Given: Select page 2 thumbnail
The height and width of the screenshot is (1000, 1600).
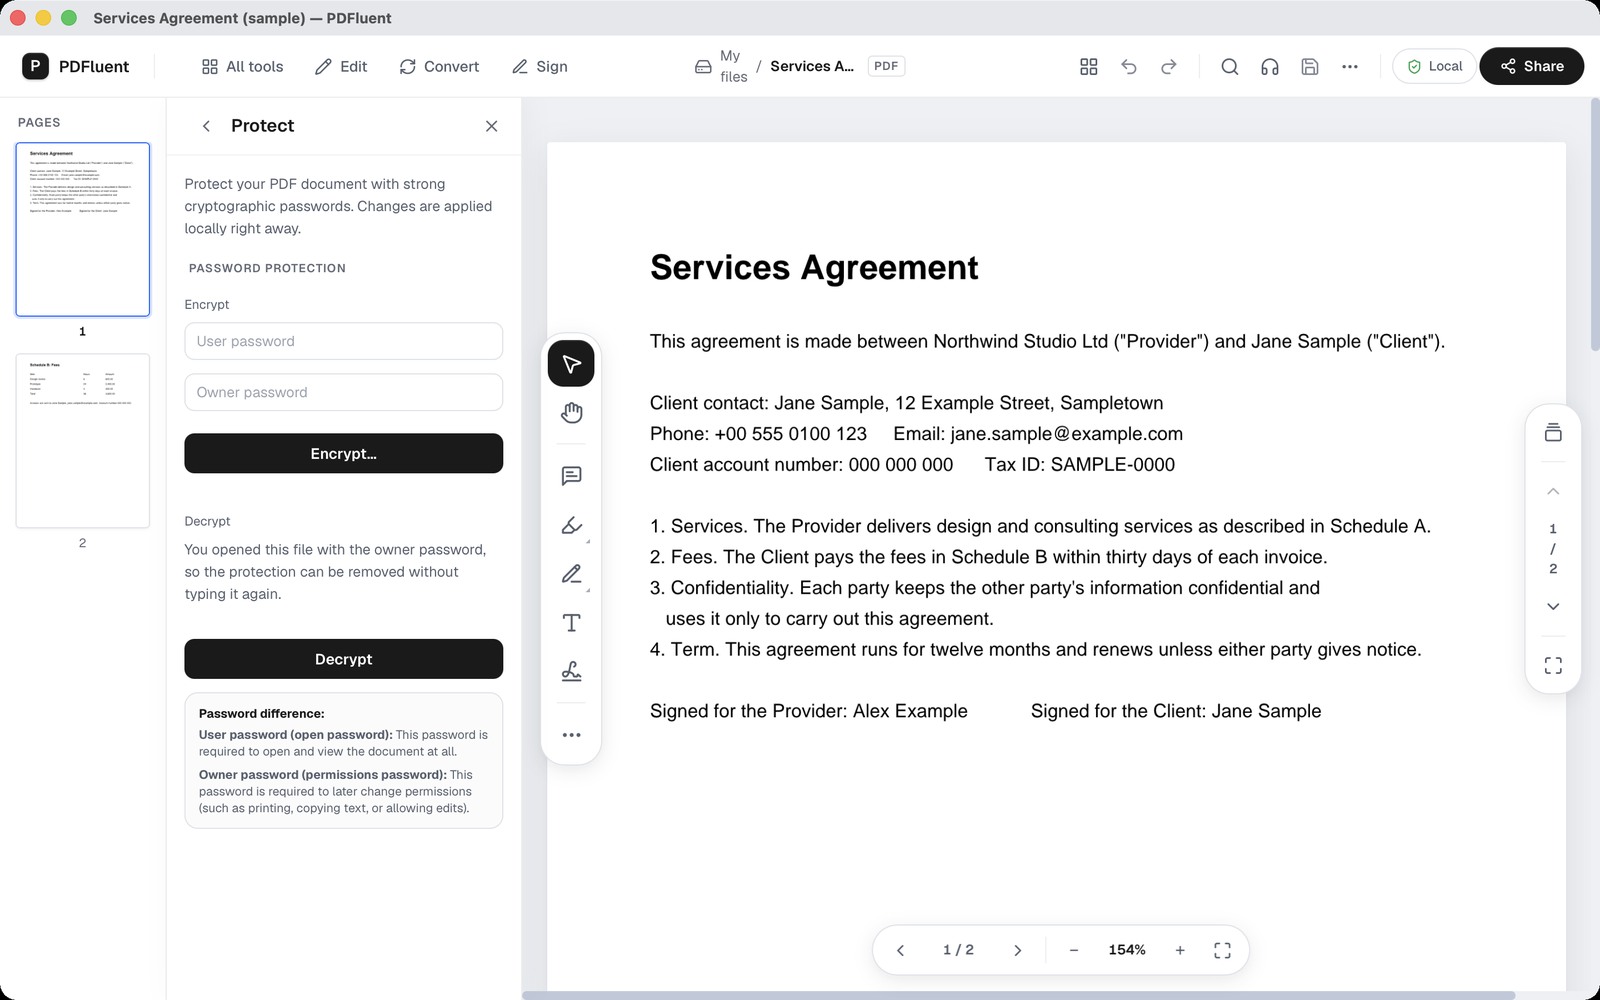Looking at the screenshot, I should coord(82,440).
